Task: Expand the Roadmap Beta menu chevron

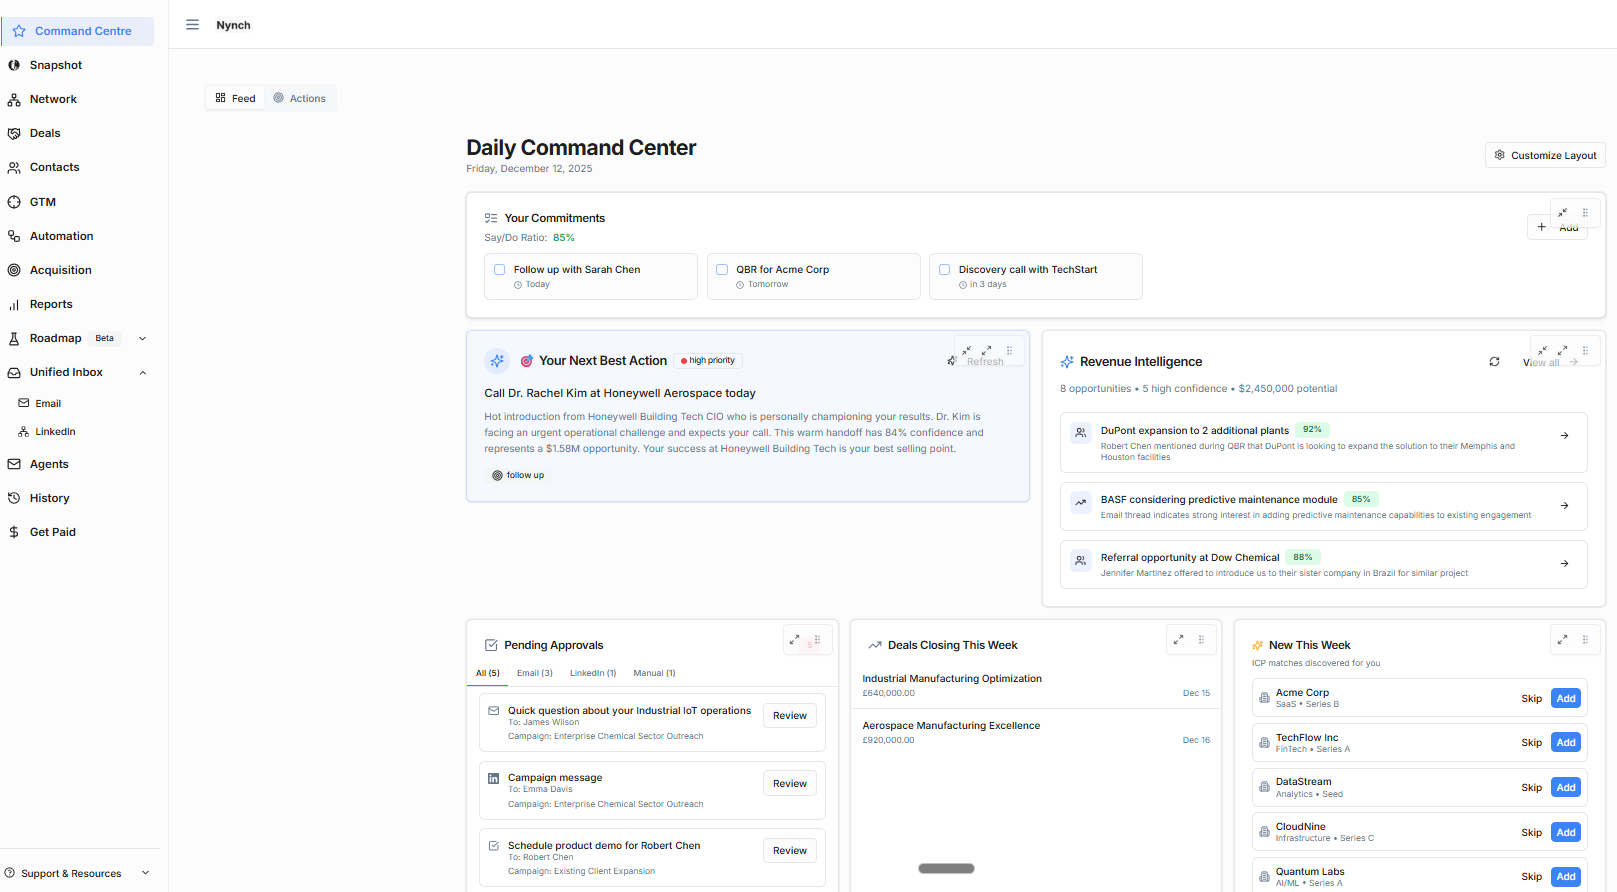Action: [x=142, y=338]
